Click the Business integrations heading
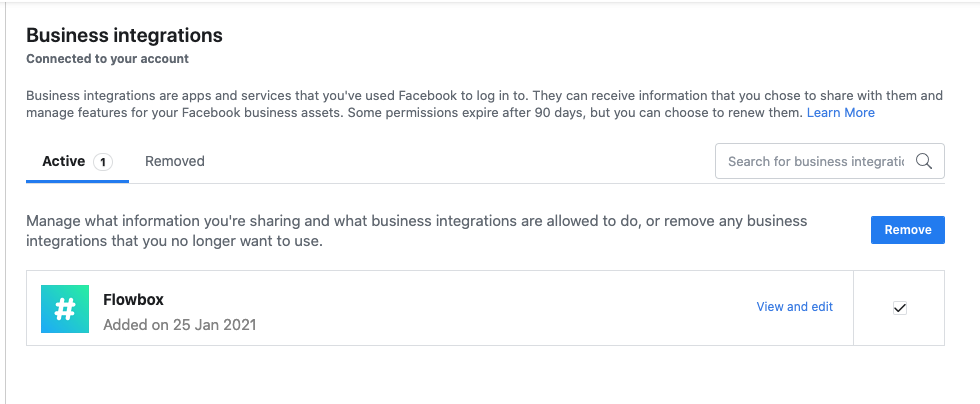Screen dimensions: 980x404 [x=124, y=36]
